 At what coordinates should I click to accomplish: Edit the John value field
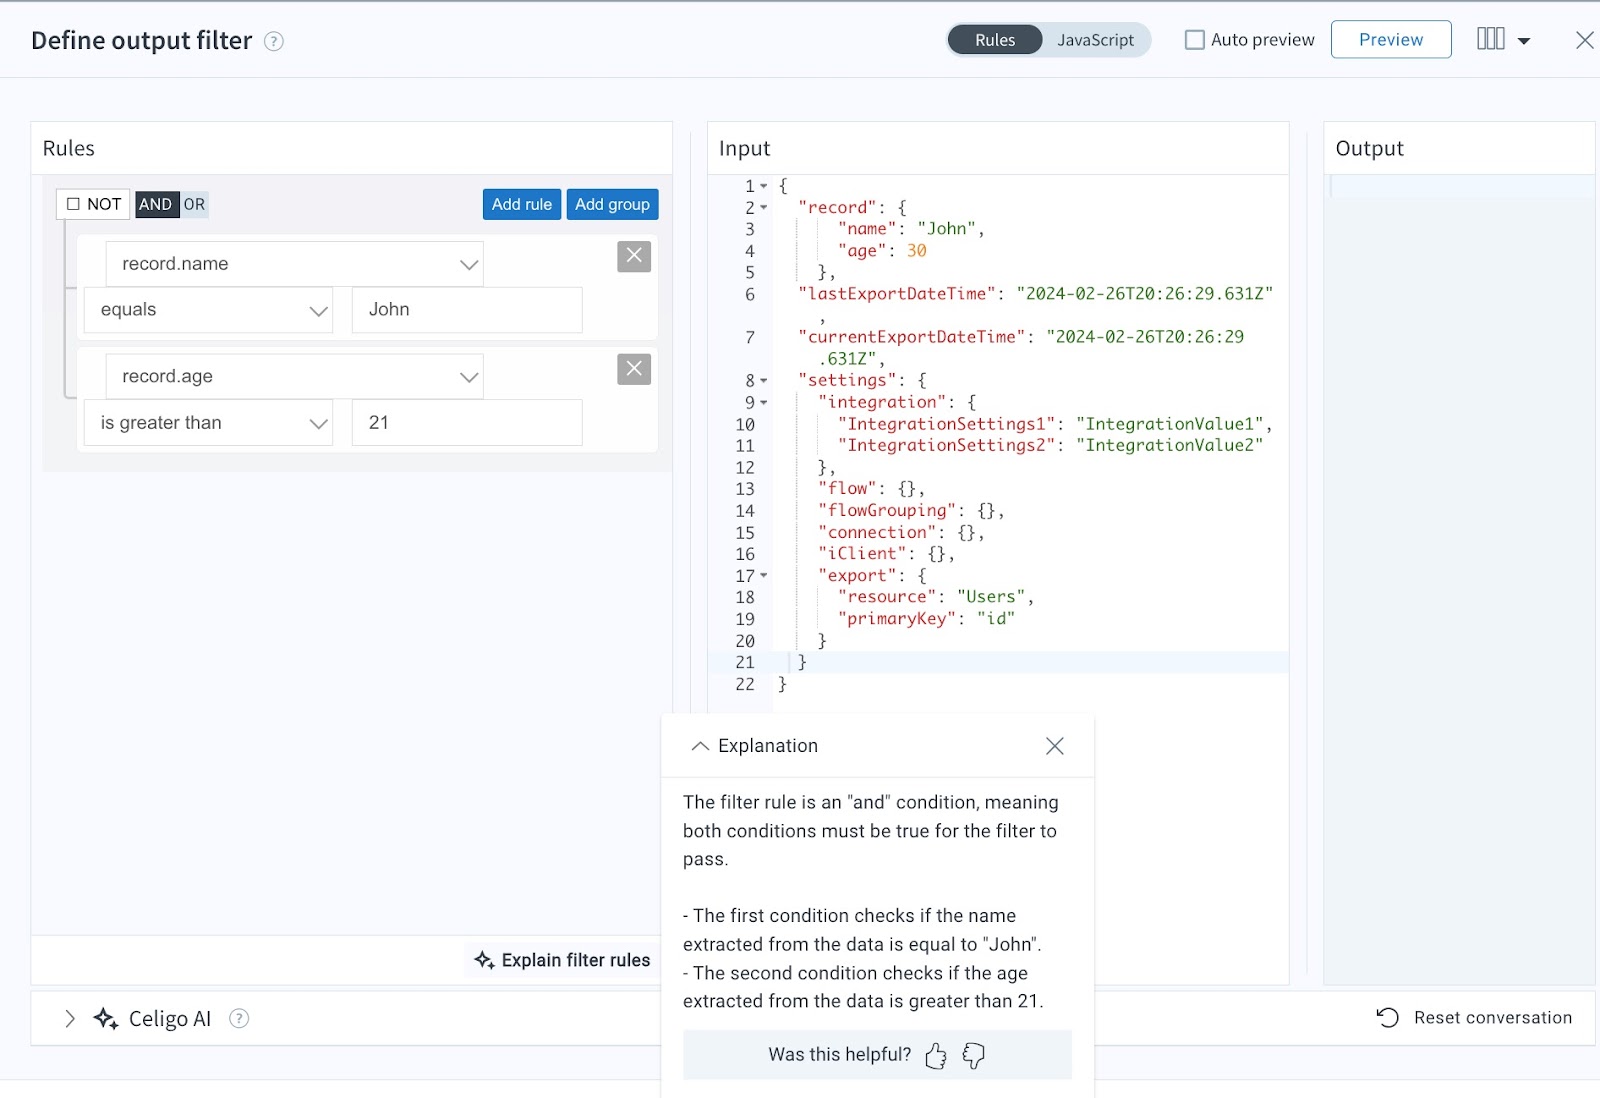(x=467, y=310)
